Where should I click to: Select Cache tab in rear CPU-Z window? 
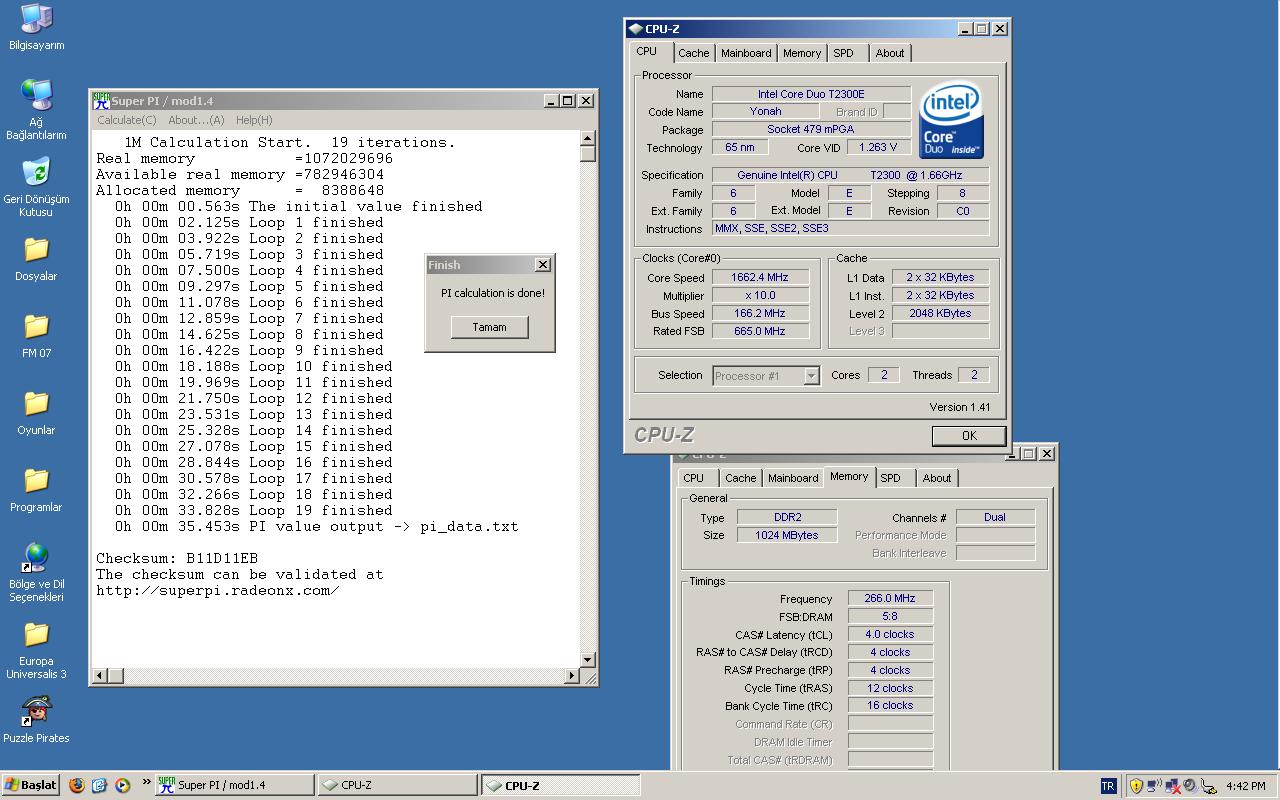coord(741,478)
